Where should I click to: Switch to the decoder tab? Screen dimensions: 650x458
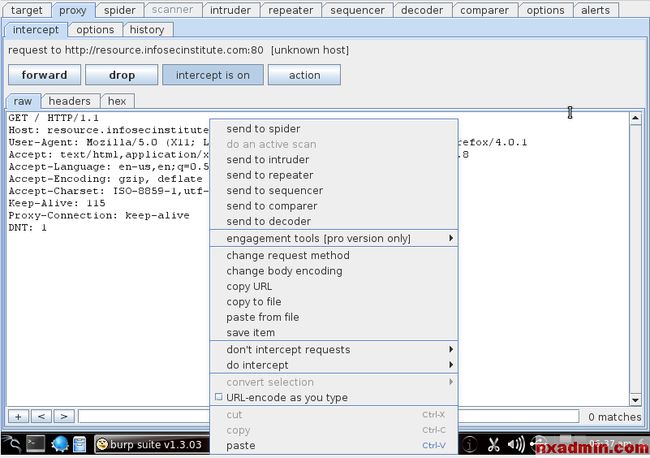422,10
